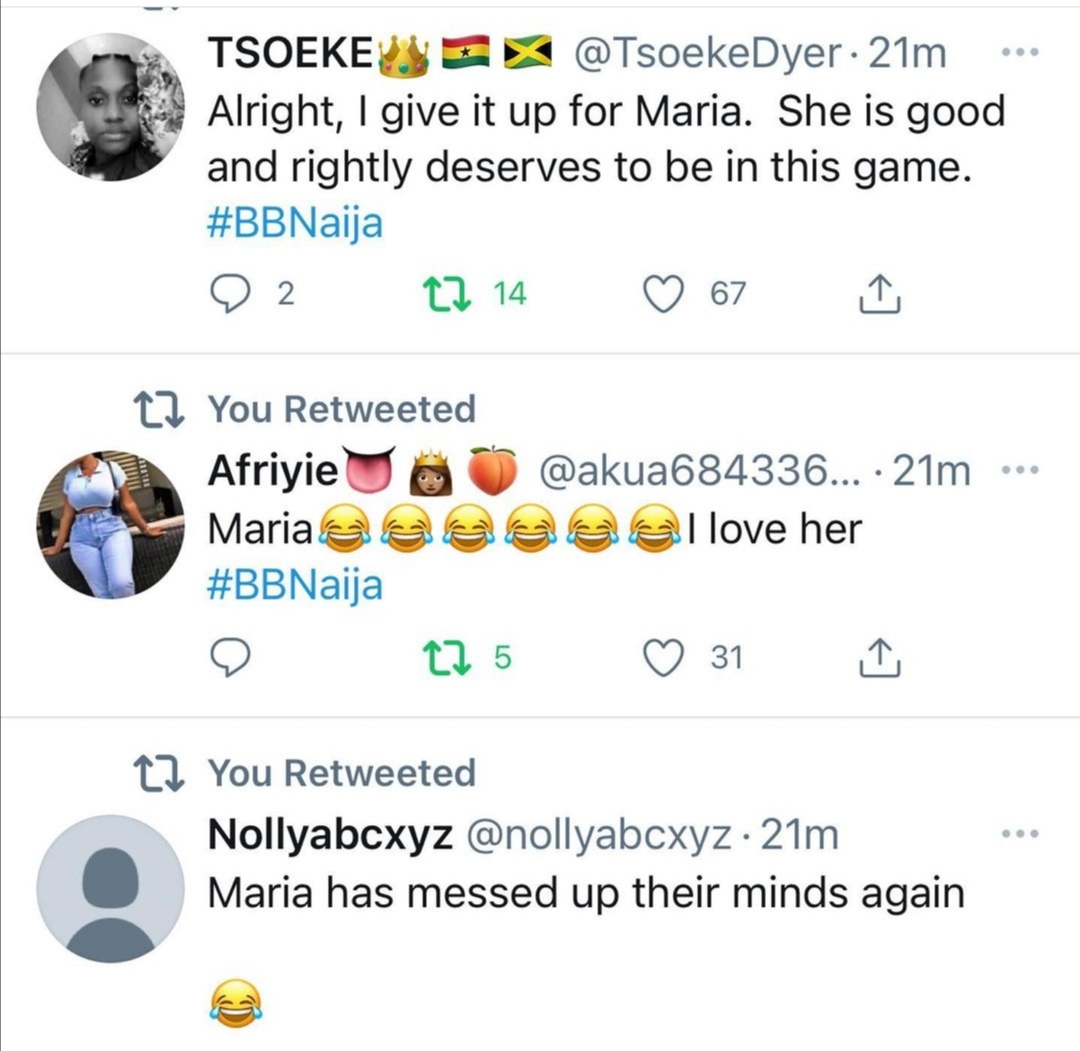This screenshot has width=1080, height=1051.
Task: Reply to Afriyie's tweet
Action: [x=232, y=658]
